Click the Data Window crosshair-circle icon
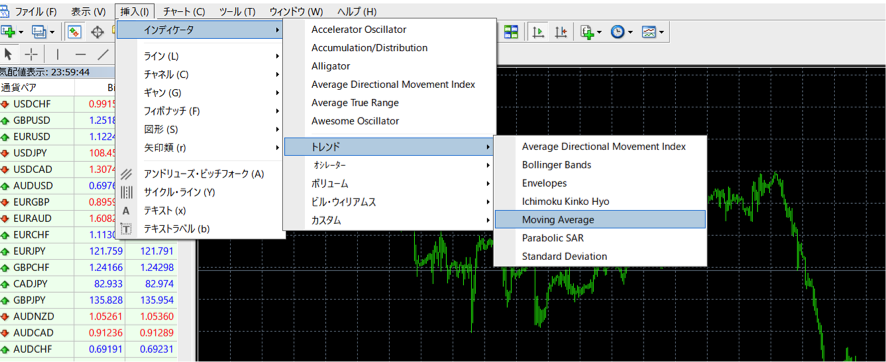Screen dimensions: 886x362 point(98,32)
